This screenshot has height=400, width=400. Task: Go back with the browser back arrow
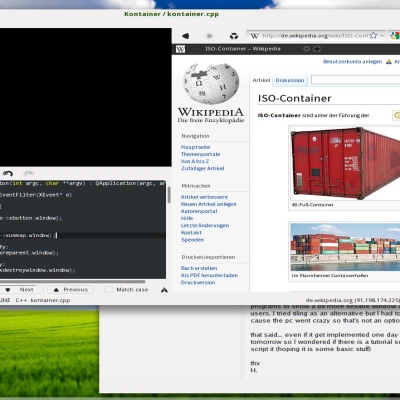pos(185,36)
